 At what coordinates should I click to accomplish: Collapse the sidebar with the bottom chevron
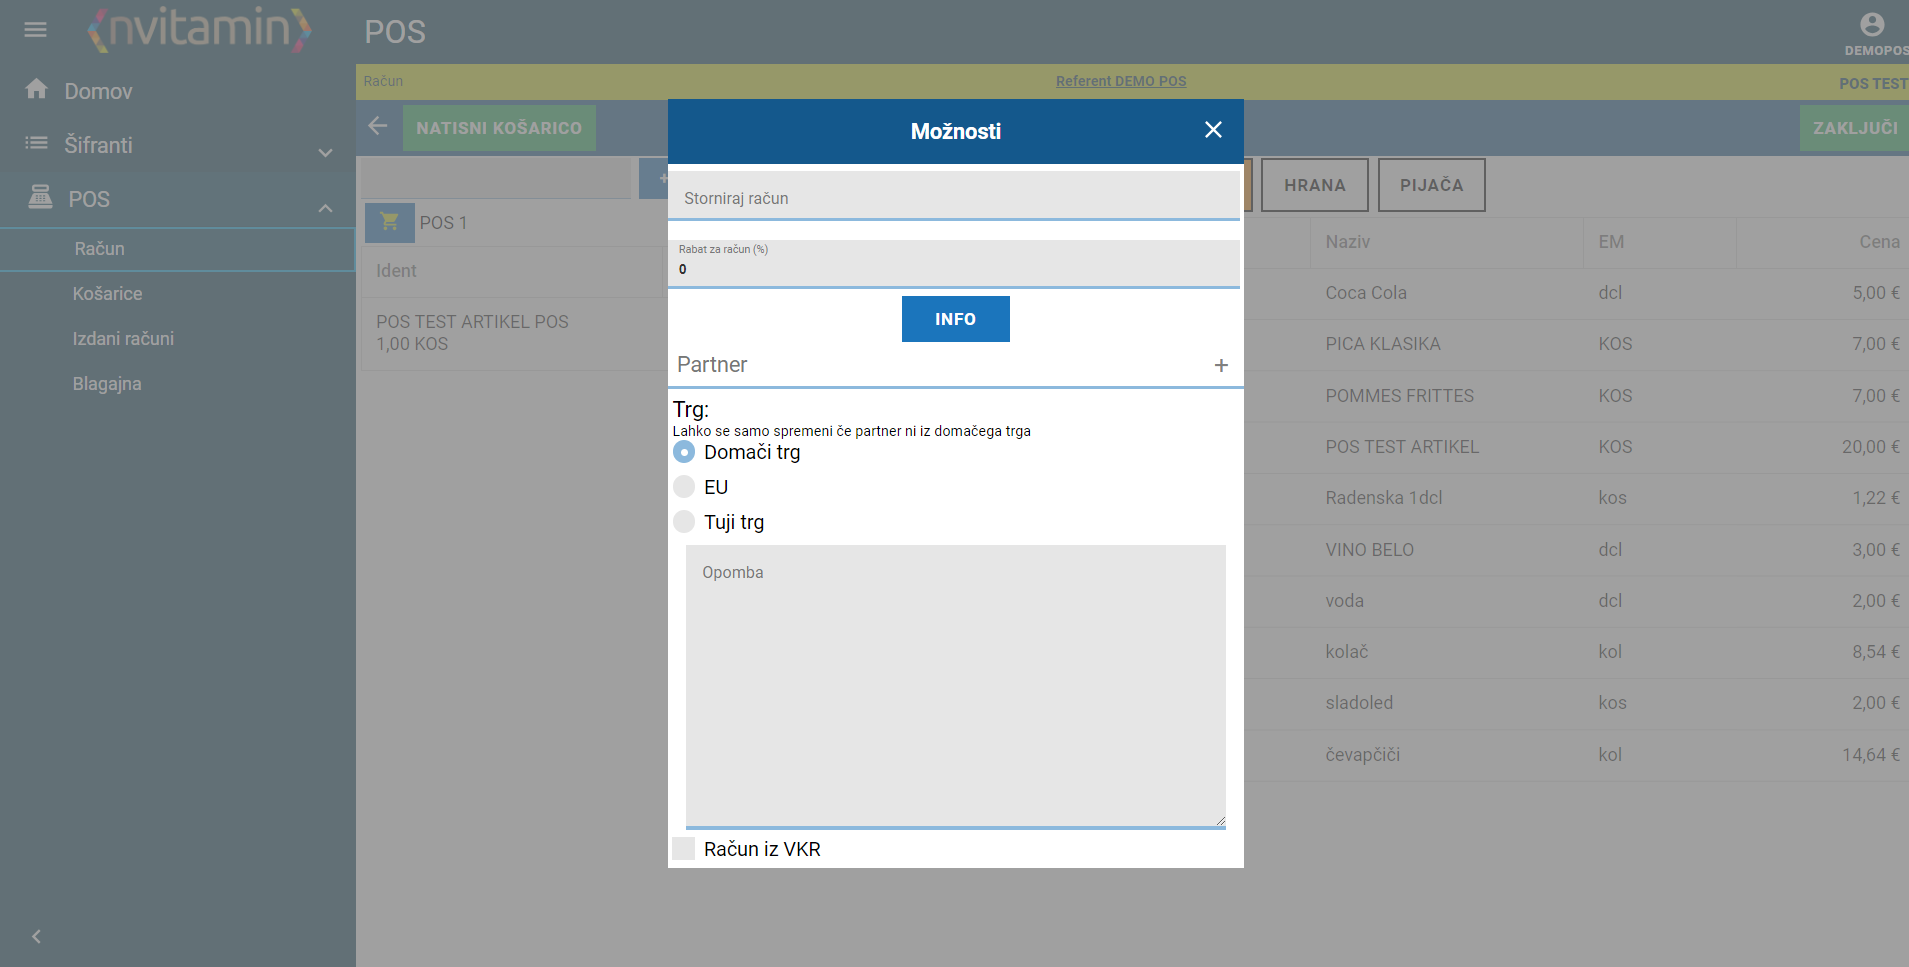pos(37,937)
